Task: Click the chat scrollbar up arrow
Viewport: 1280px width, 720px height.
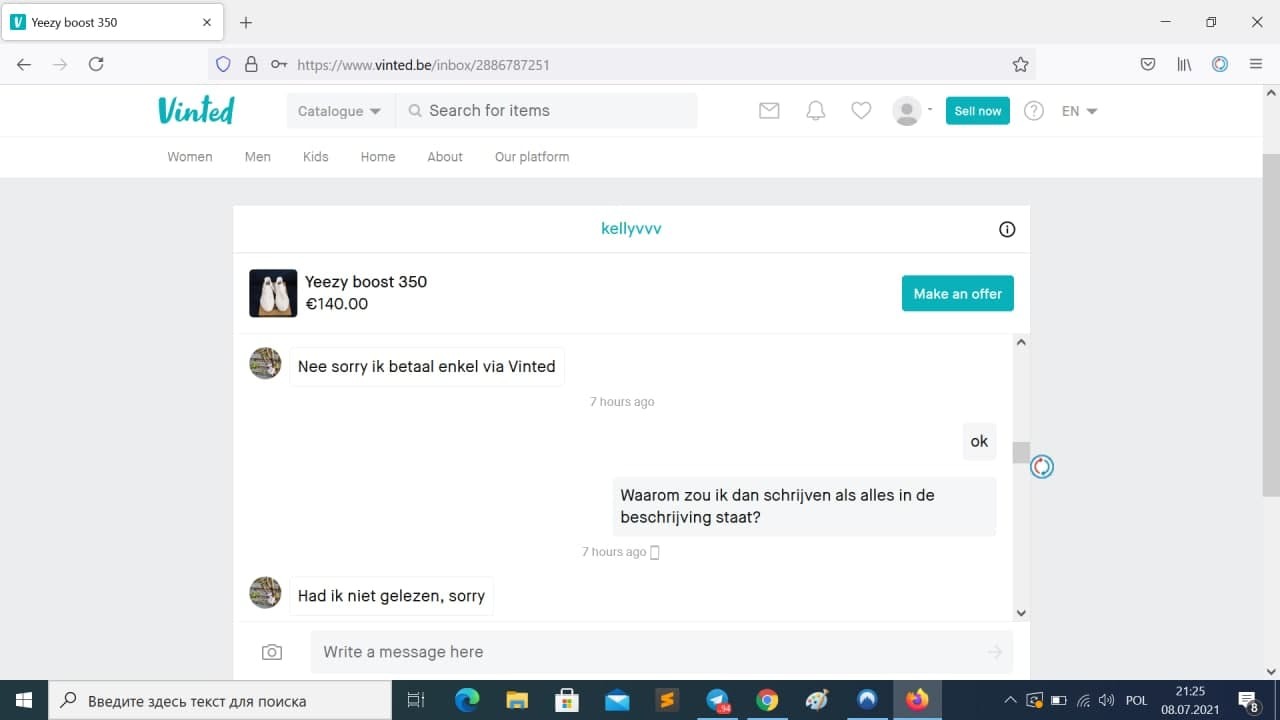Action: (x=1021, y=343)
